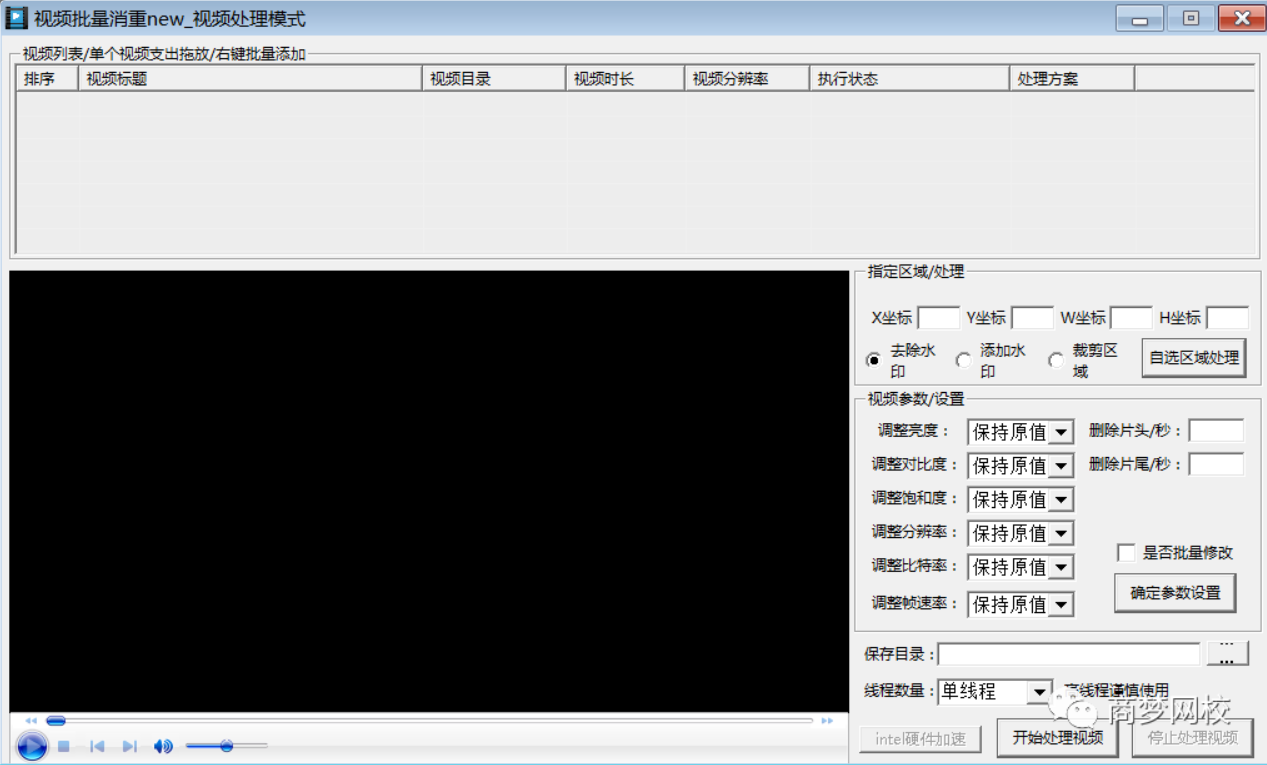Click the X坐标 input field

coord(938,318)
